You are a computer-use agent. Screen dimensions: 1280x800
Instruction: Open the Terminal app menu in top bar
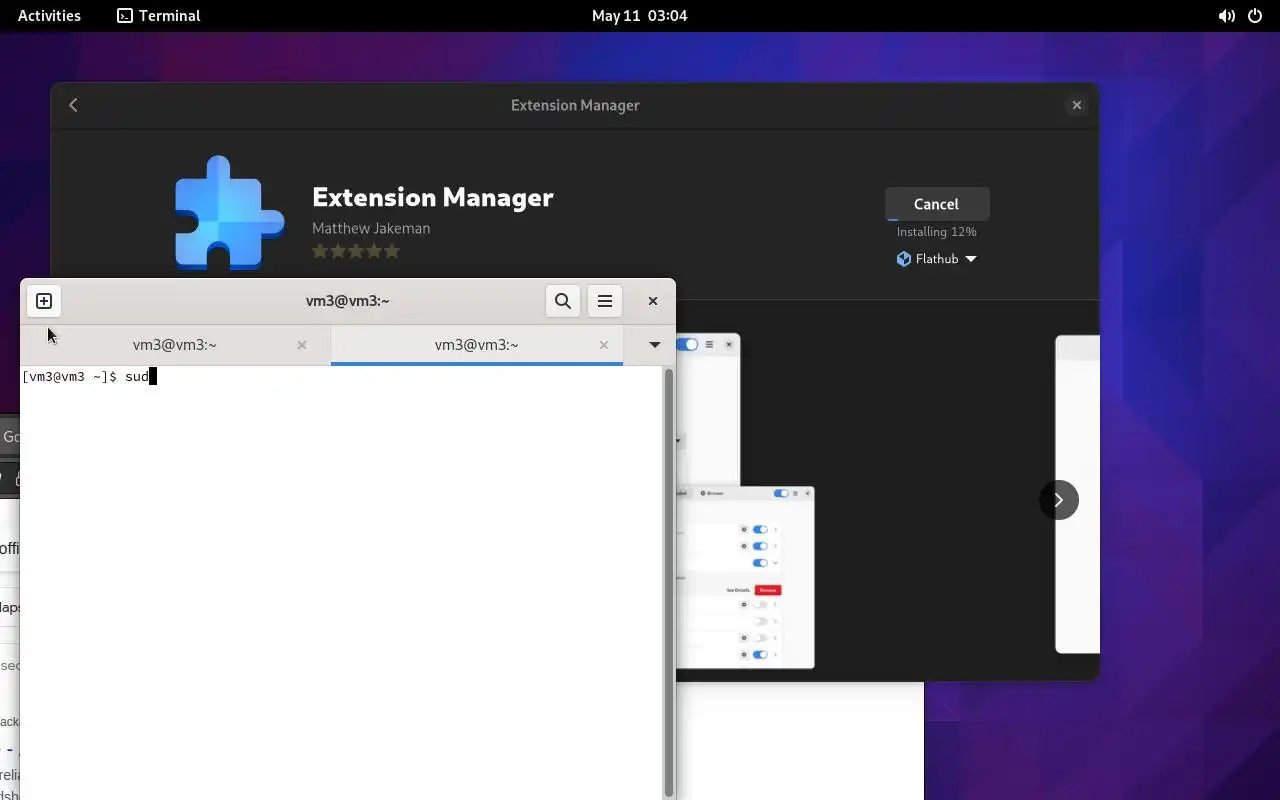(159, 16)
